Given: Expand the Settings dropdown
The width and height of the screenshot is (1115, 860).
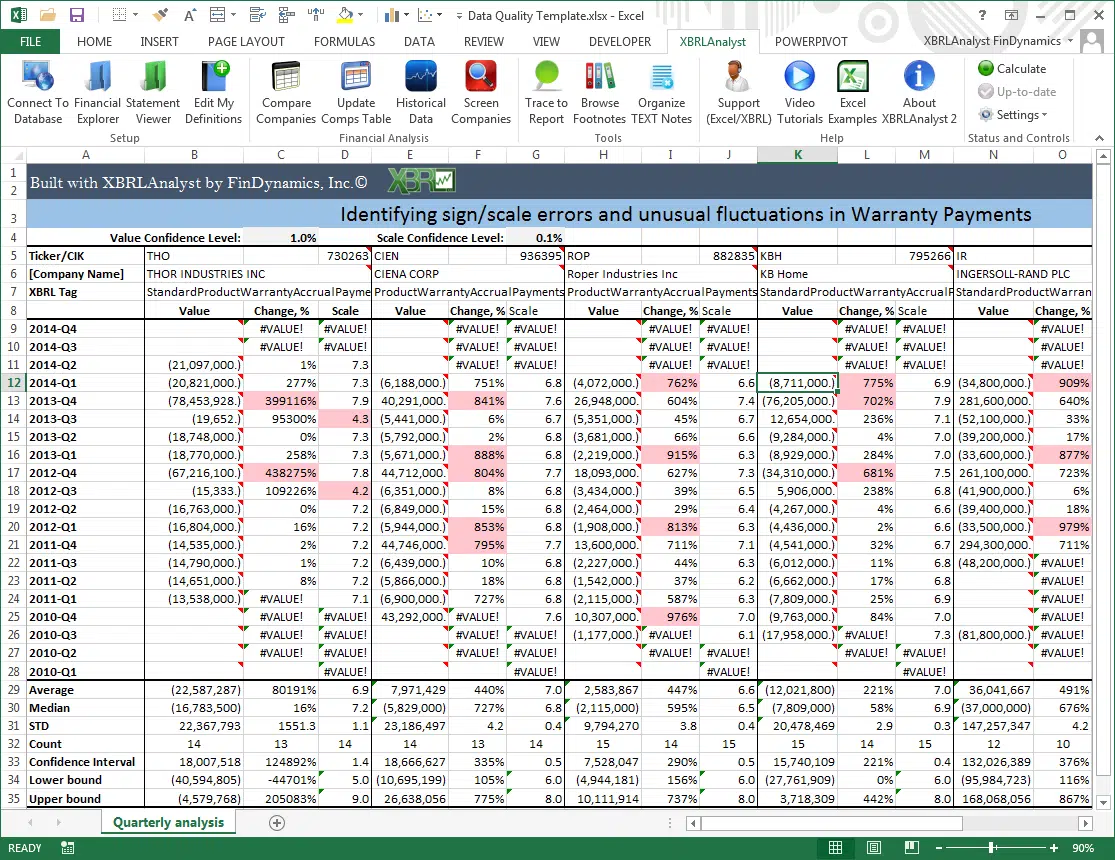Looking at the screenshot, I should [x=1012, y=115].
